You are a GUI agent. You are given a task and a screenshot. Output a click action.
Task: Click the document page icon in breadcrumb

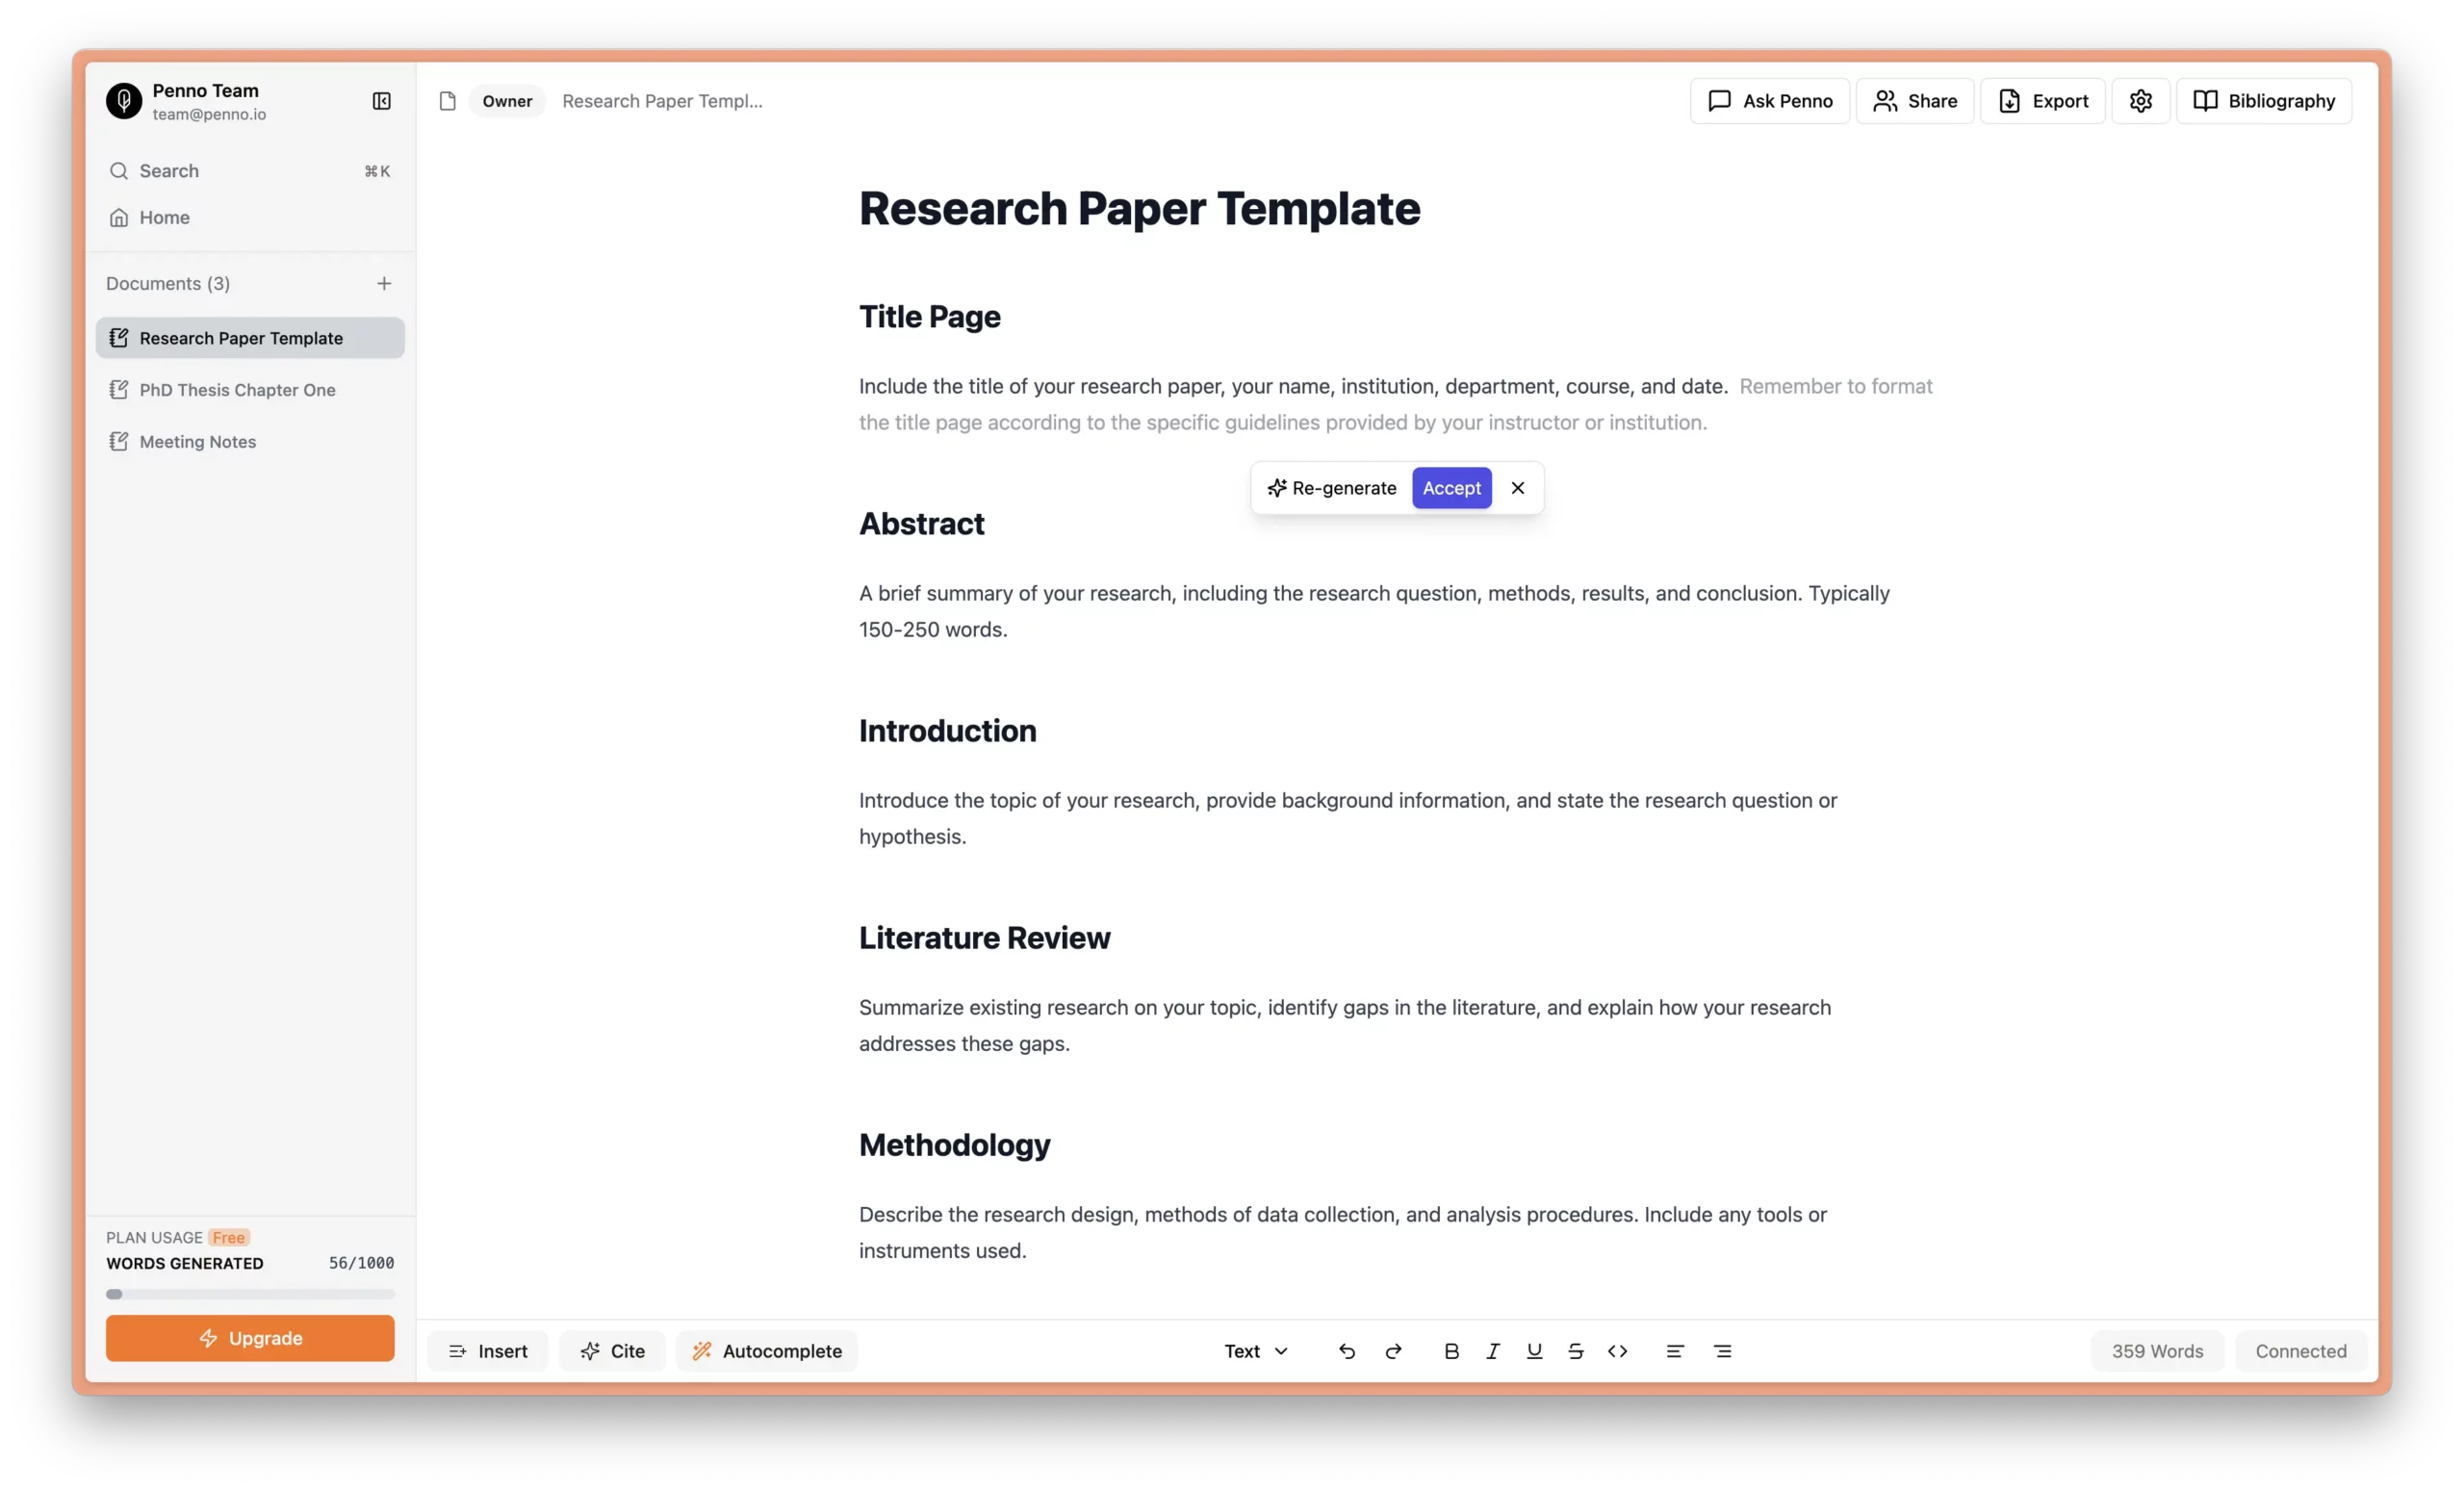pyautogui.click(x=447, y=101)
